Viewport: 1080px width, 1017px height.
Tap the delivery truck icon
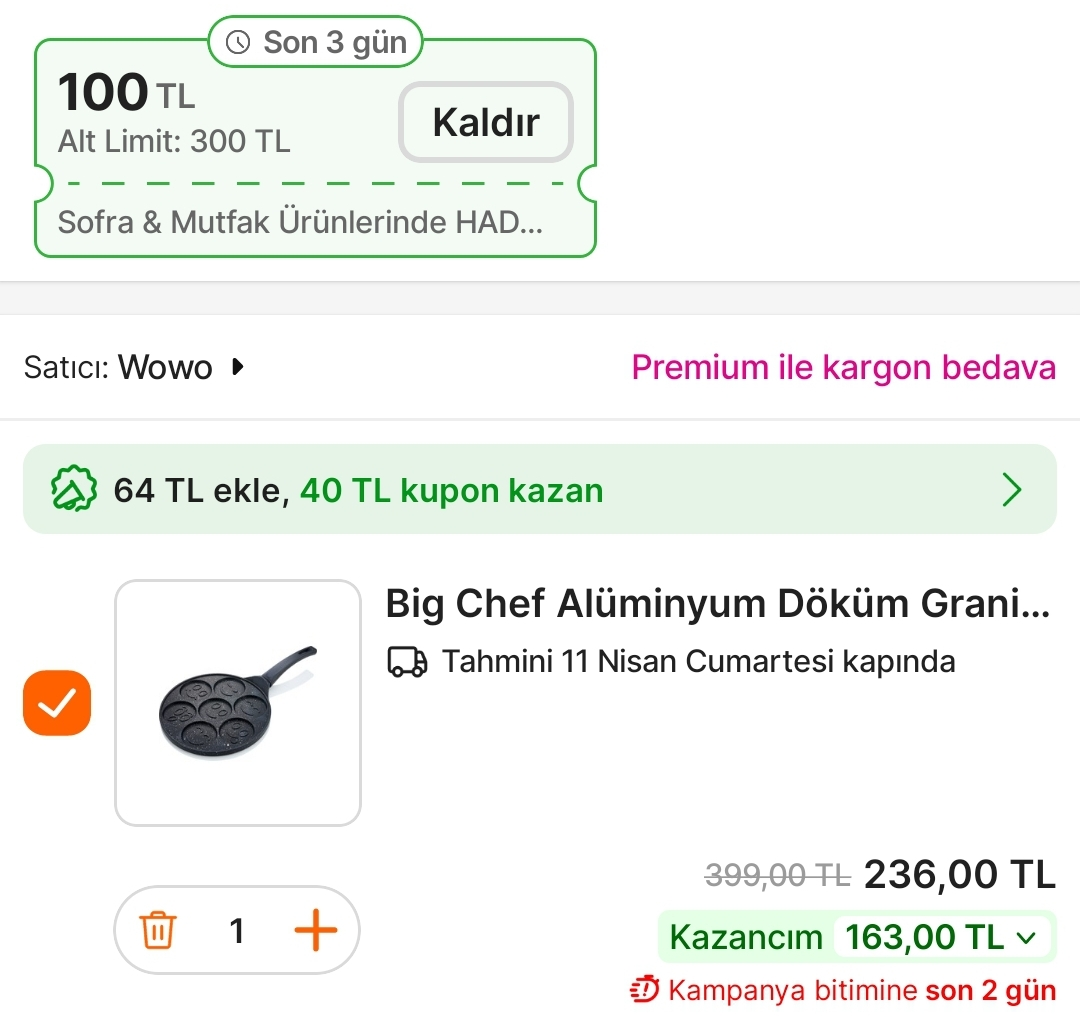click(x=407, y=662)
